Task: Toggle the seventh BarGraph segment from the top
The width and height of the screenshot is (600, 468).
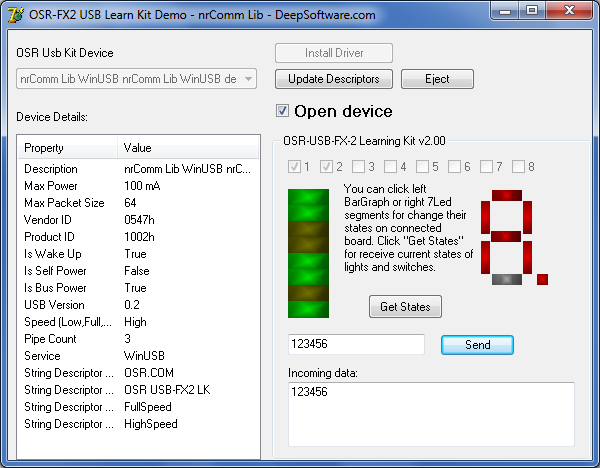Action: tap(308, 293)
